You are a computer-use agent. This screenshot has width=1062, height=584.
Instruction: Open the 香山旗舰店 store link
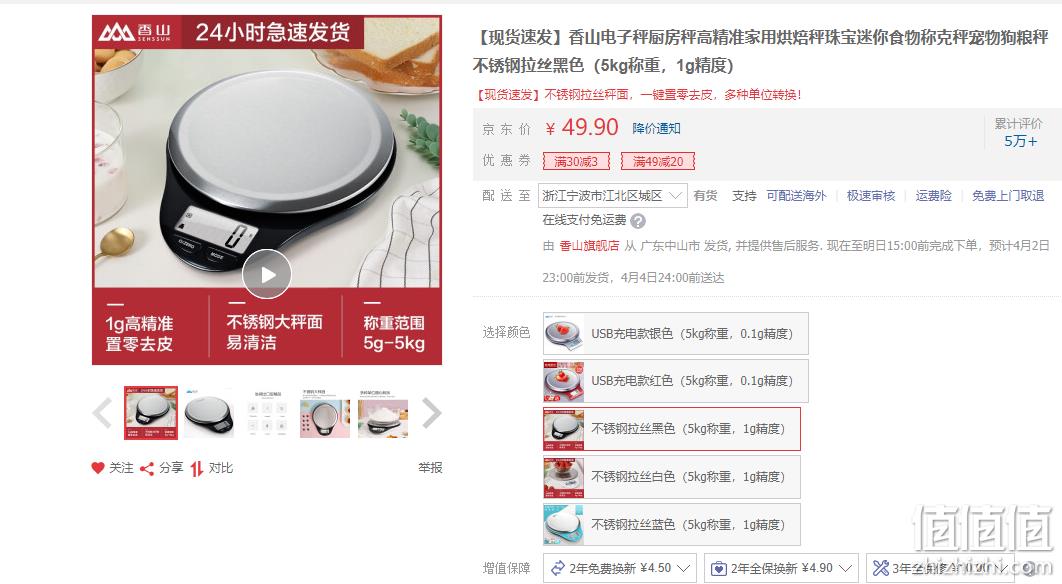(x=589, y=245)
